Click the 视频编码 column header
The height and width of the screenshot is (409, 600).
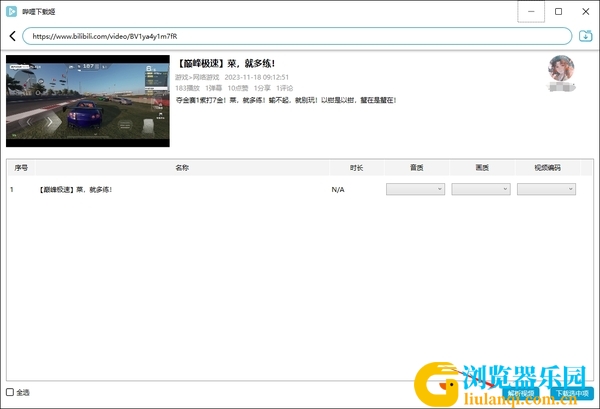[548, 168]
